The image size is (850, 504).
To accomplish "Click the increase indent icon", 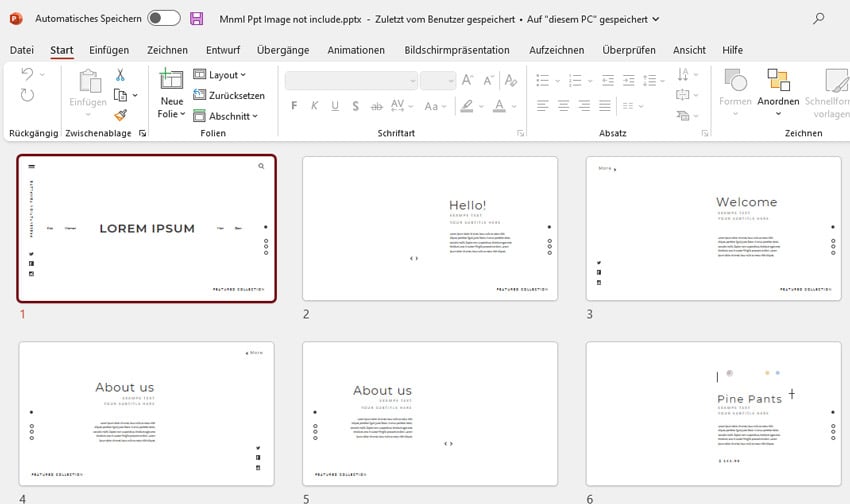I will coord(628,81).
